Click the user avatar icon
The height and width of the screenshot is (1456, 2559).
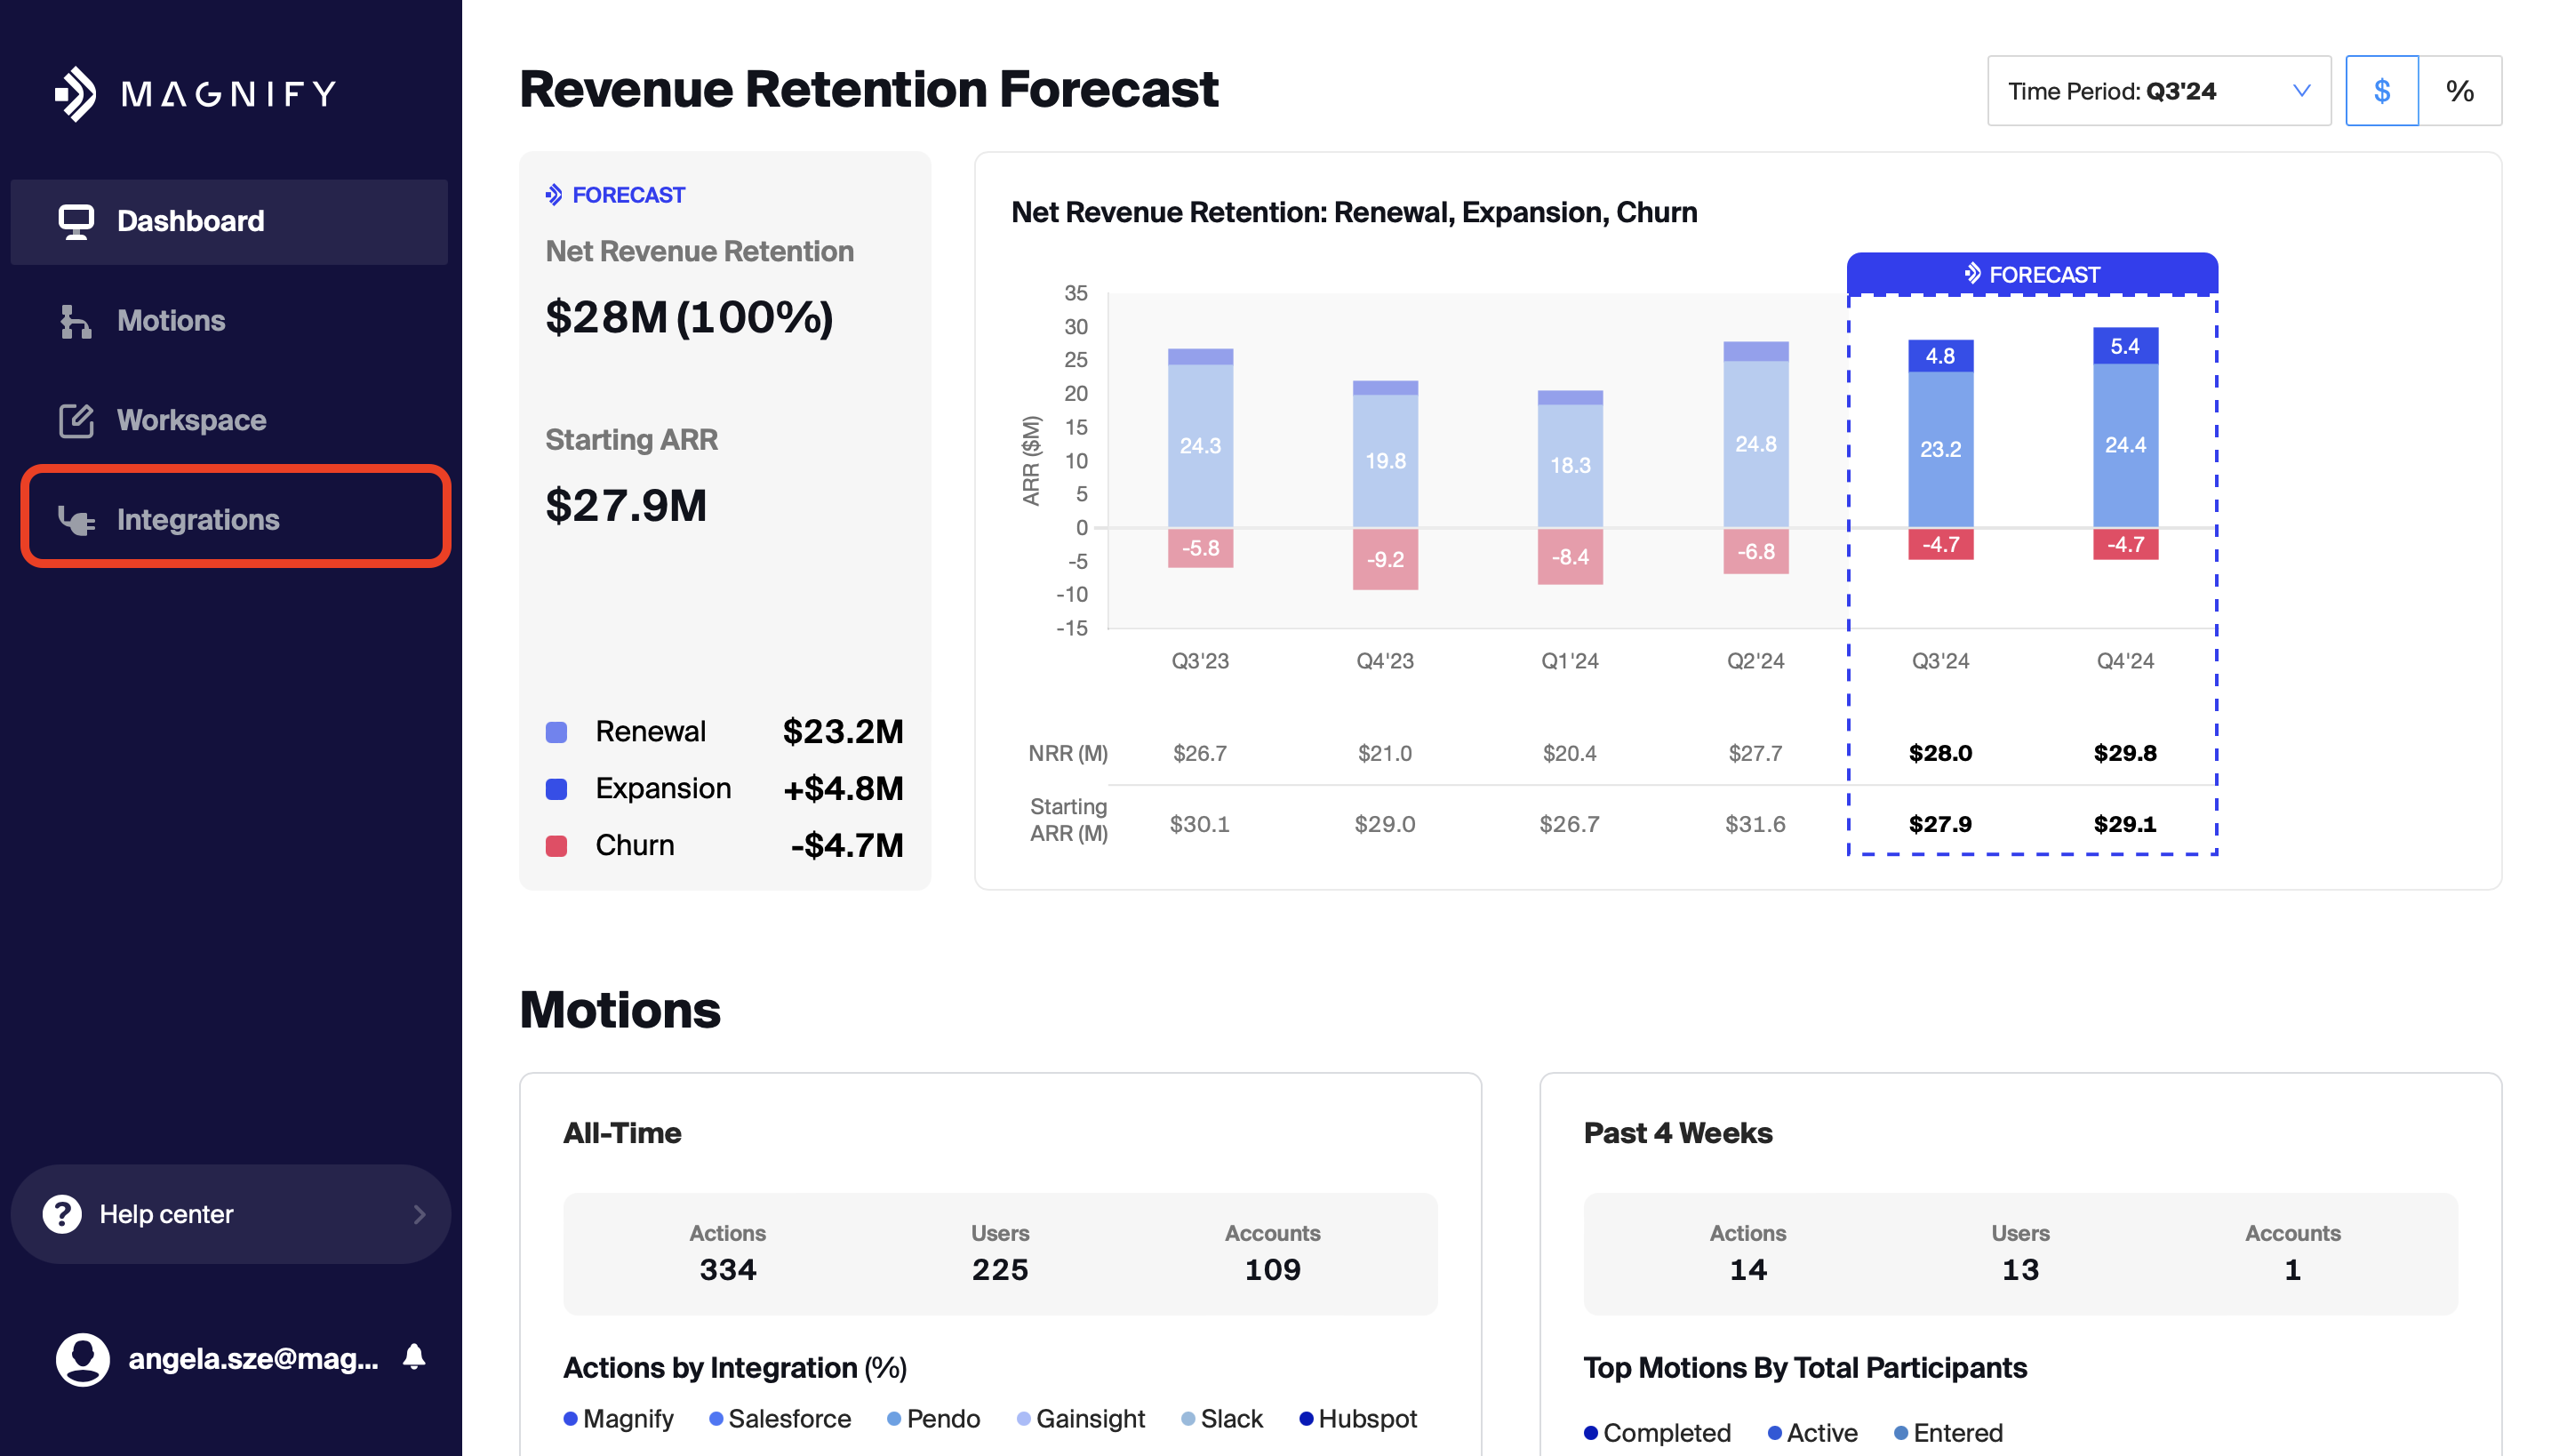point(82,1359)
